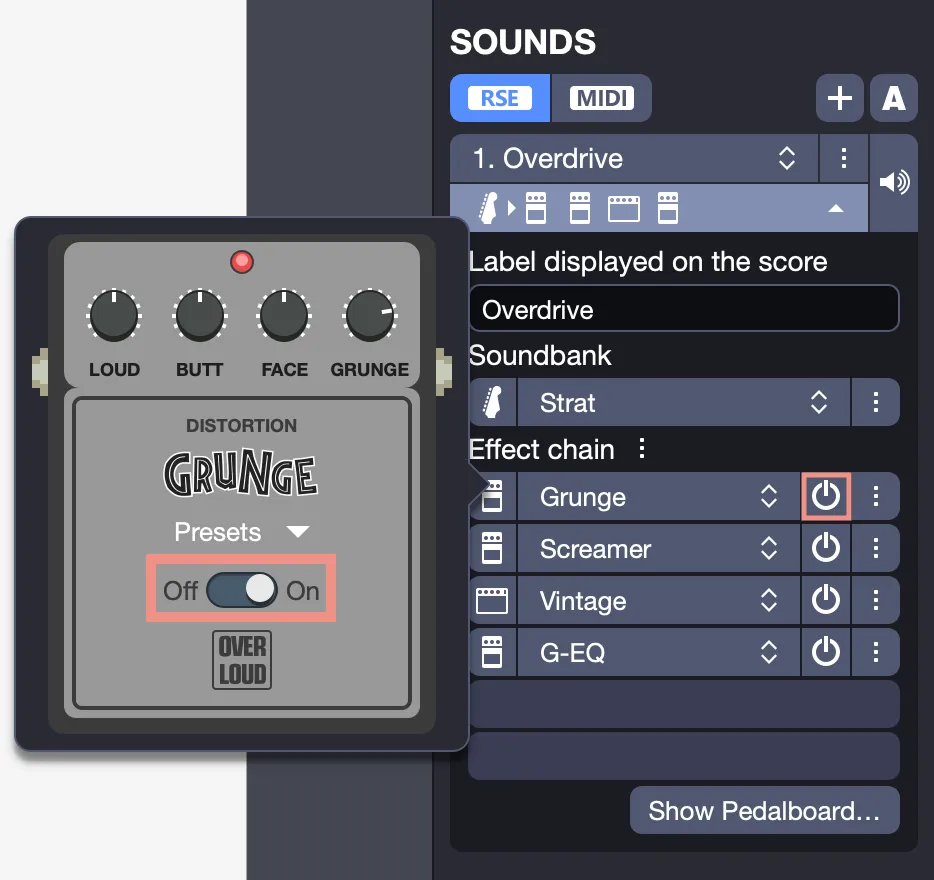Toggle Screamer effect power button

(826, 548)
